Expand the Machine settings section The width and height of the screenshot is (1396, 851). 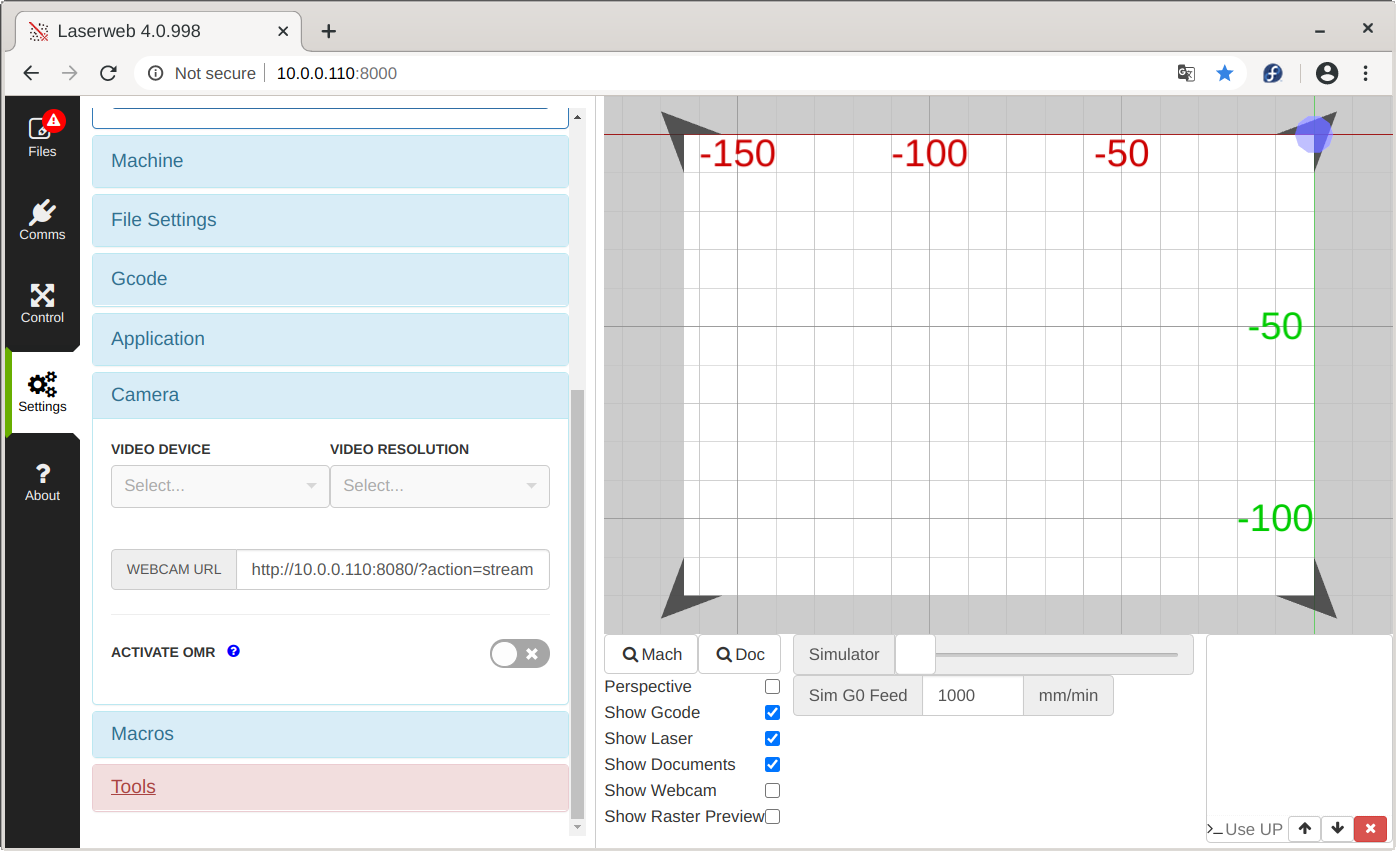point(330,161)
